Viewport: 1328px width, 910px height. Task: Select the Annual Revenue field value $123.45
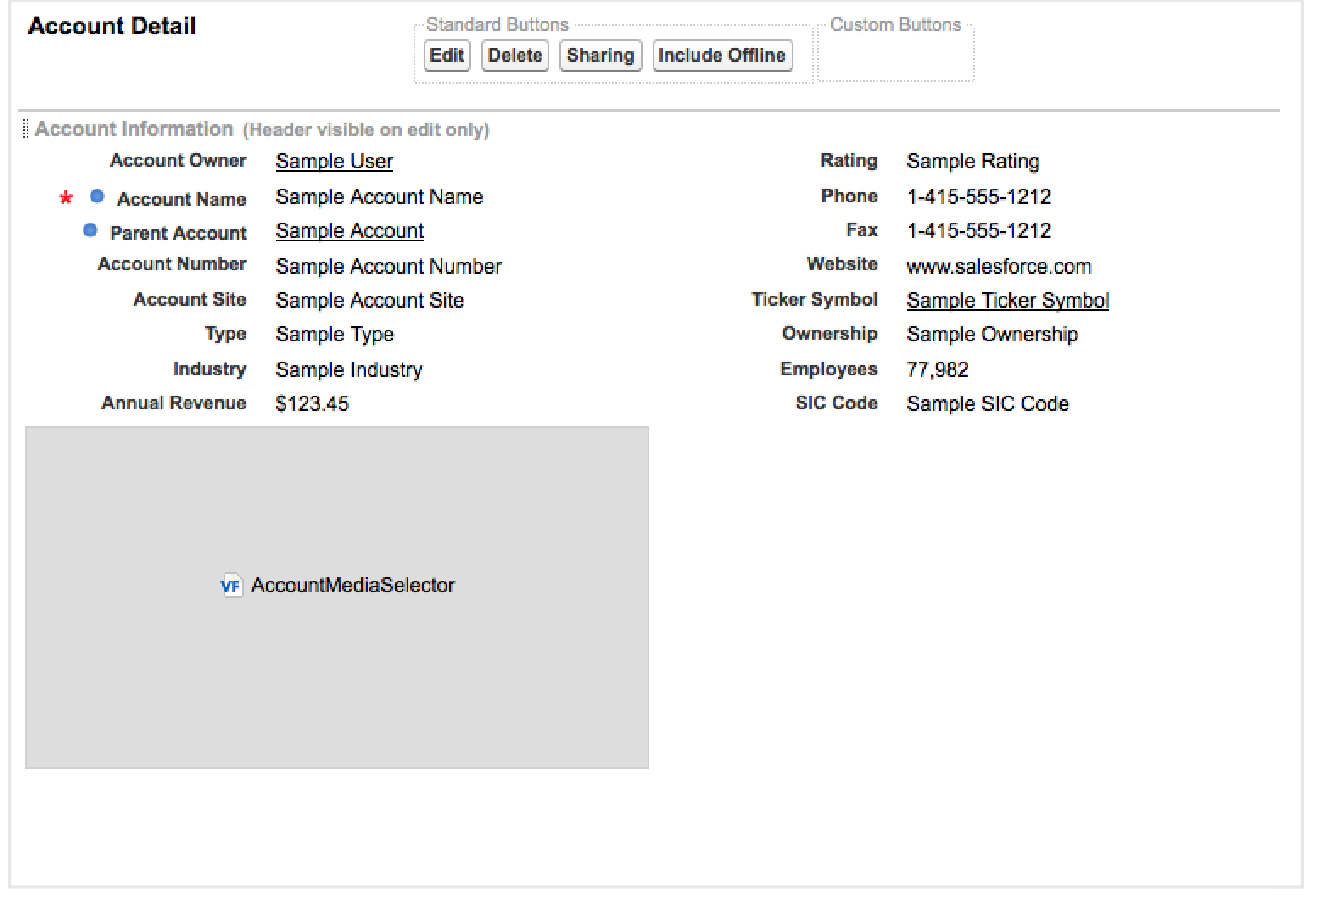point(312,404)
